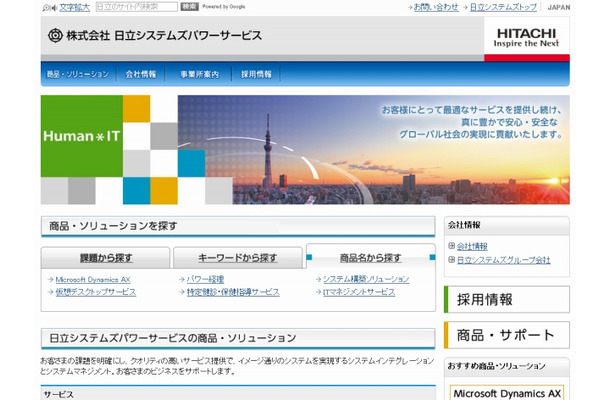Click the arrow icon before 日立システムズトップ
The image size is (610, 400).
point(465,7)
